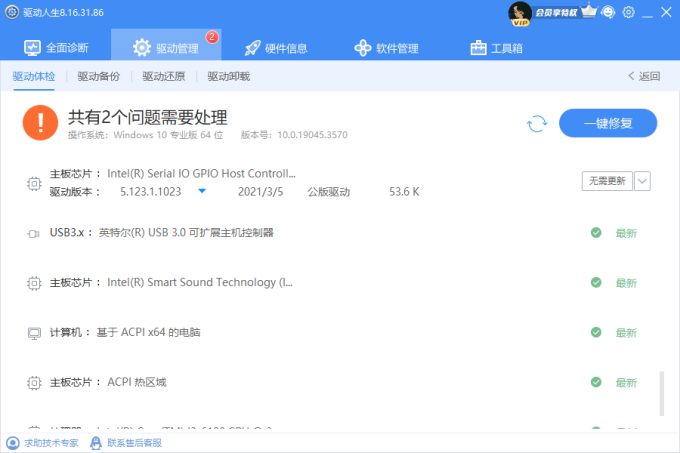The width and height of the screenshot is (680, 453).
Task: Click the refresh rescan icon
Action: tap(537, 123)
